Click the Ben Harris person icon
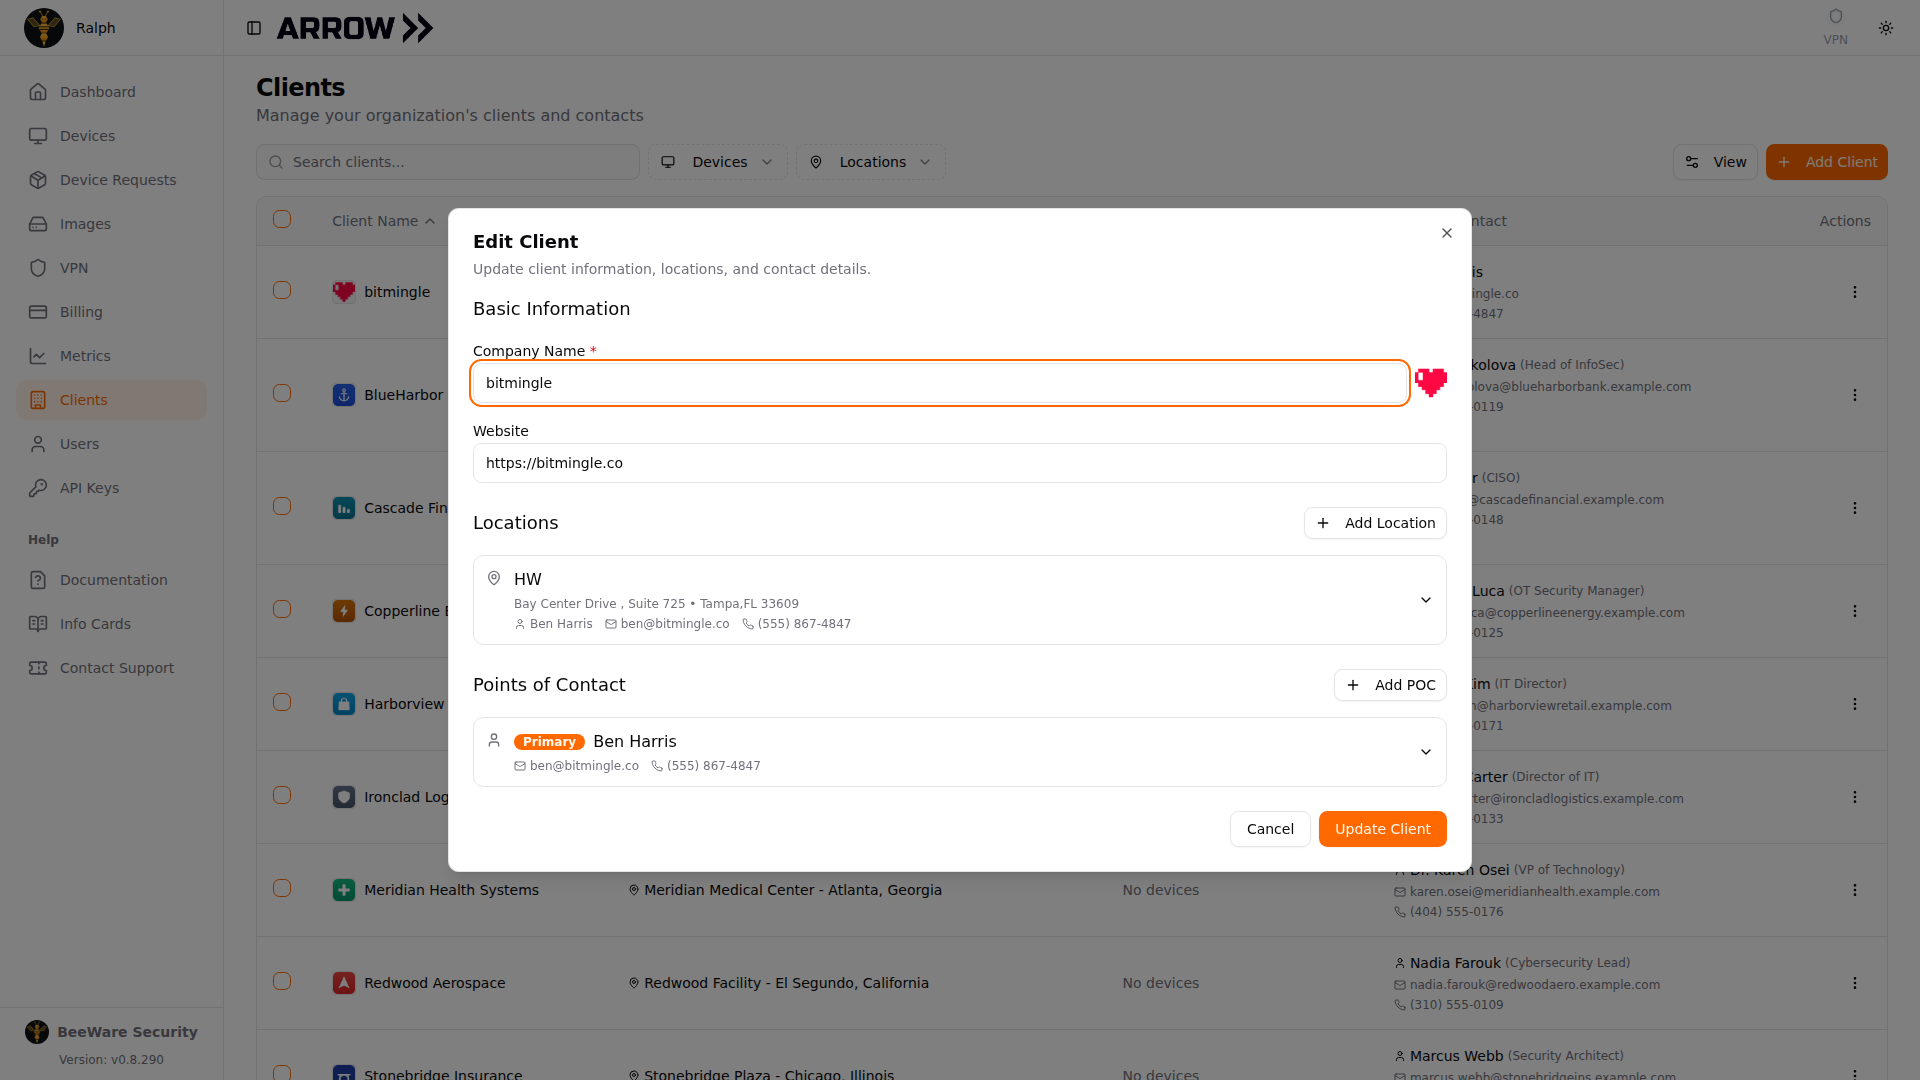 click(494, 740)
